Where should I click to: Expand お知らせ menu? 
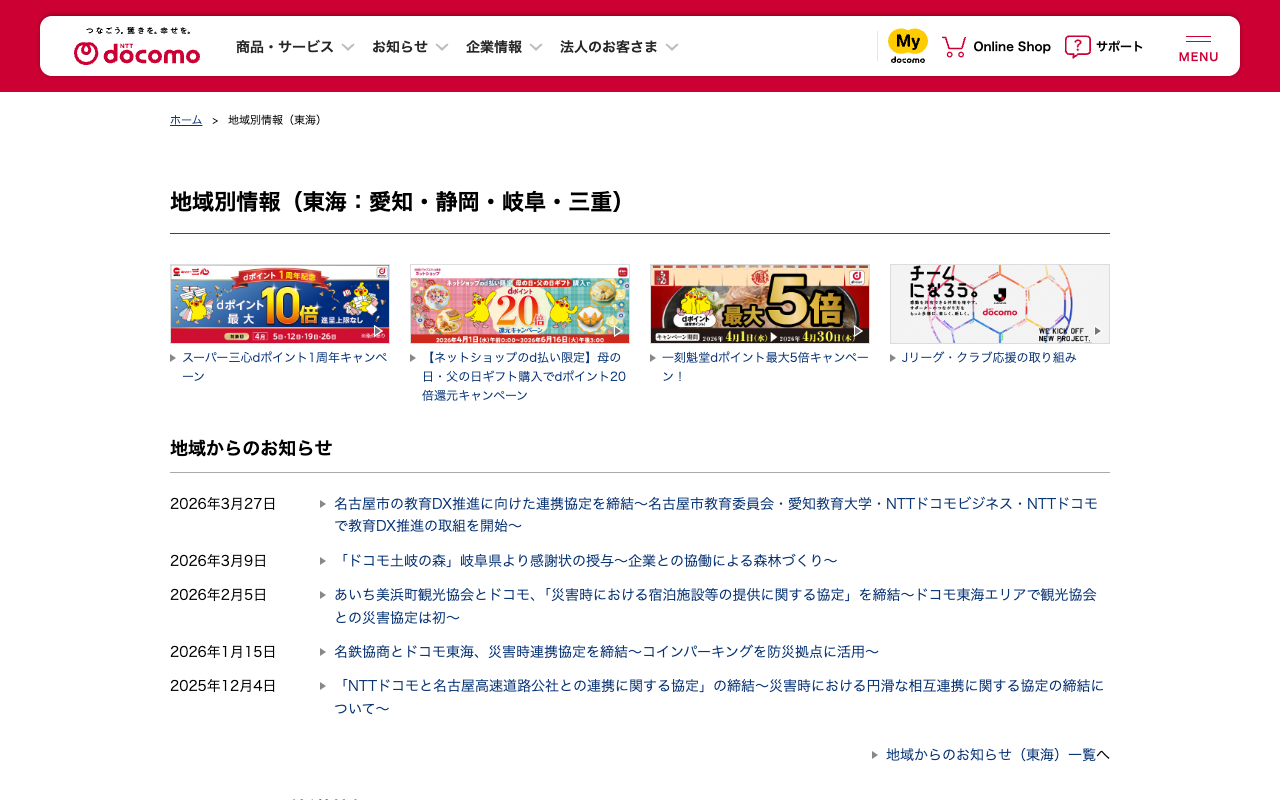pos(410,46)
